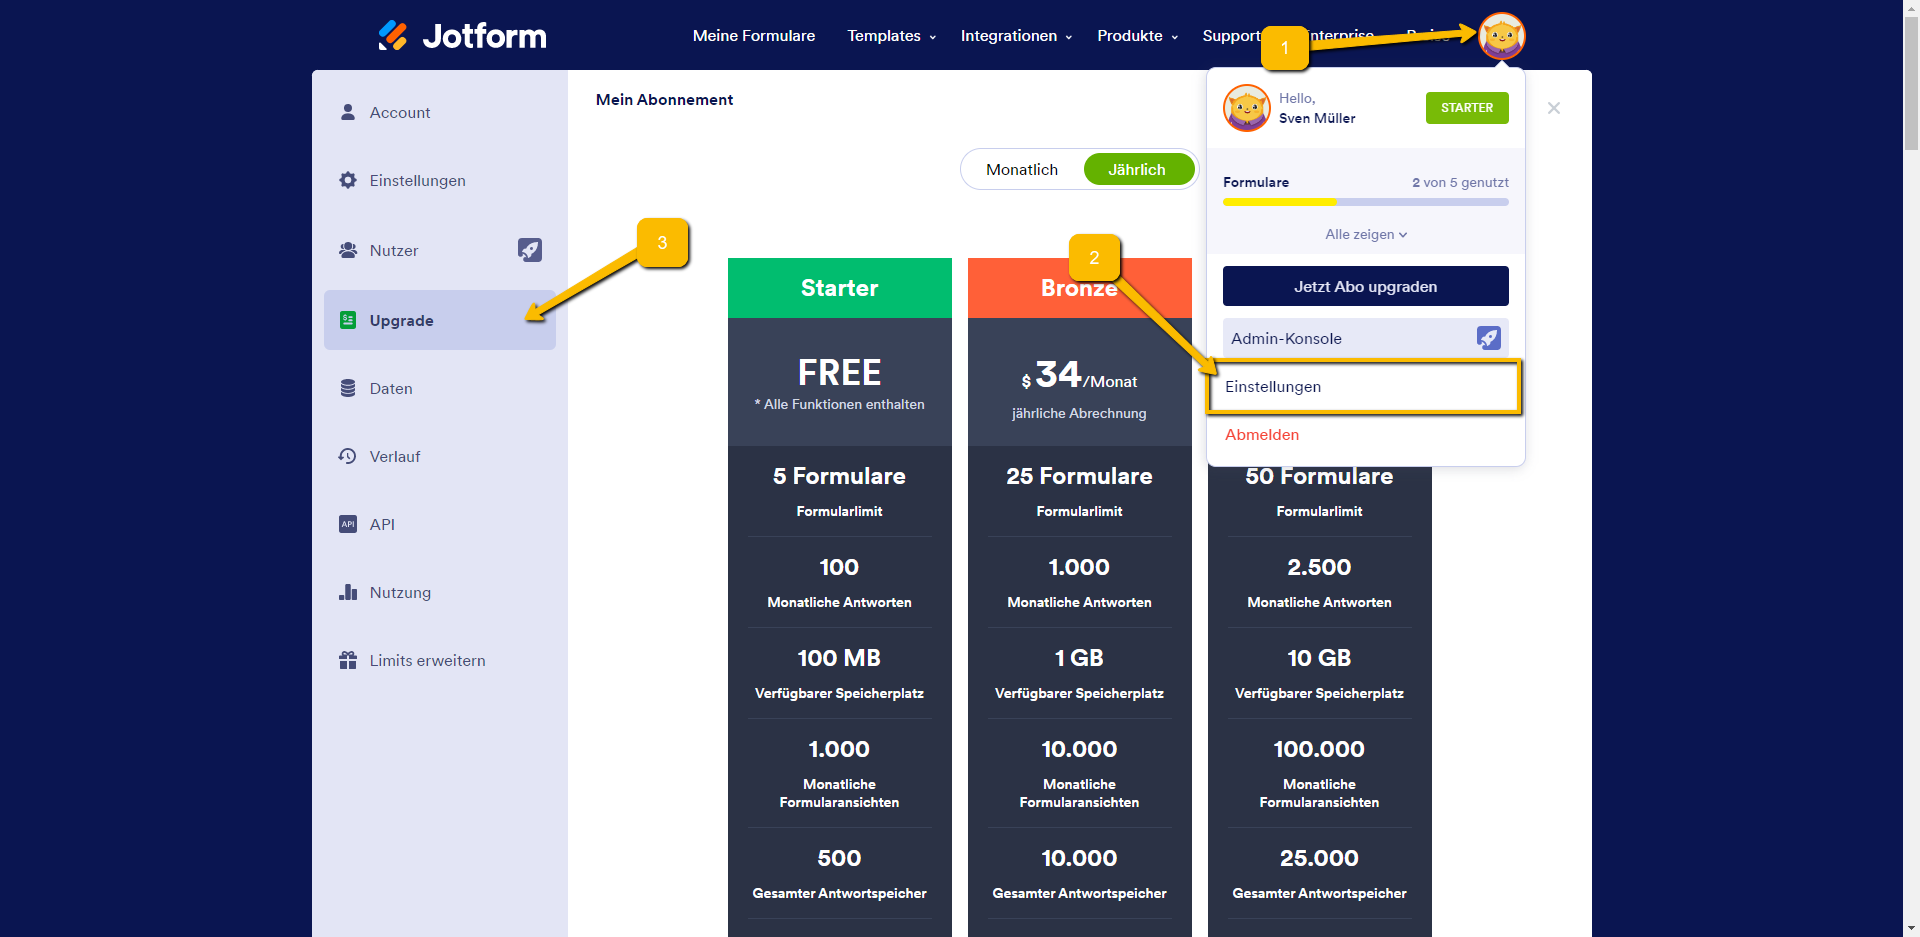Close the account panel with X
This screenshot has height=937, width=1920.
pos(1554,108)
